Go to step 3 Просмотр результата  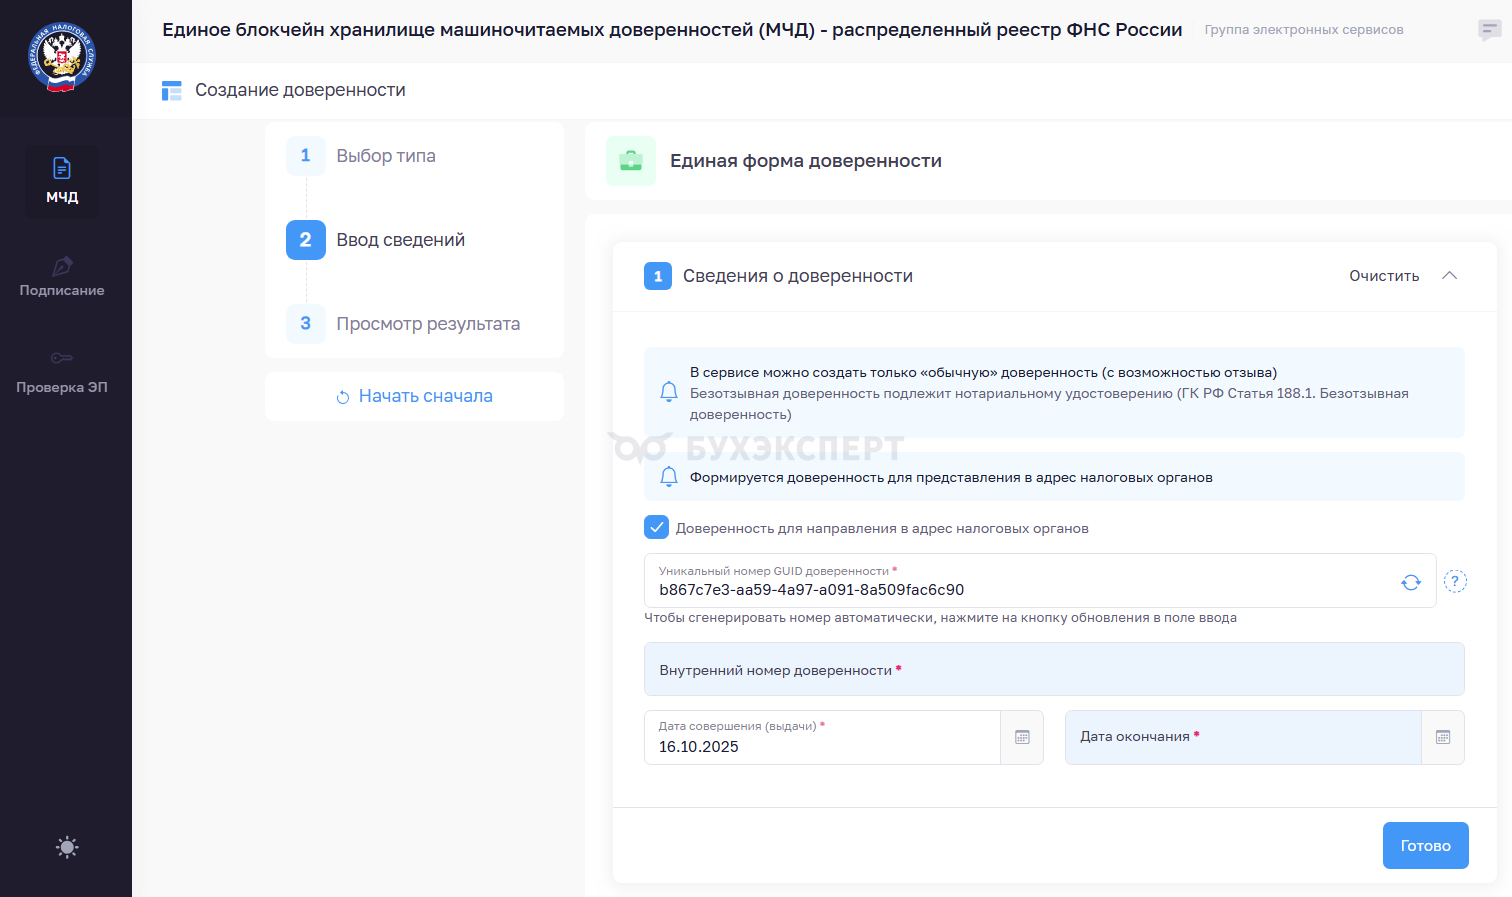(x=404, y=324)
